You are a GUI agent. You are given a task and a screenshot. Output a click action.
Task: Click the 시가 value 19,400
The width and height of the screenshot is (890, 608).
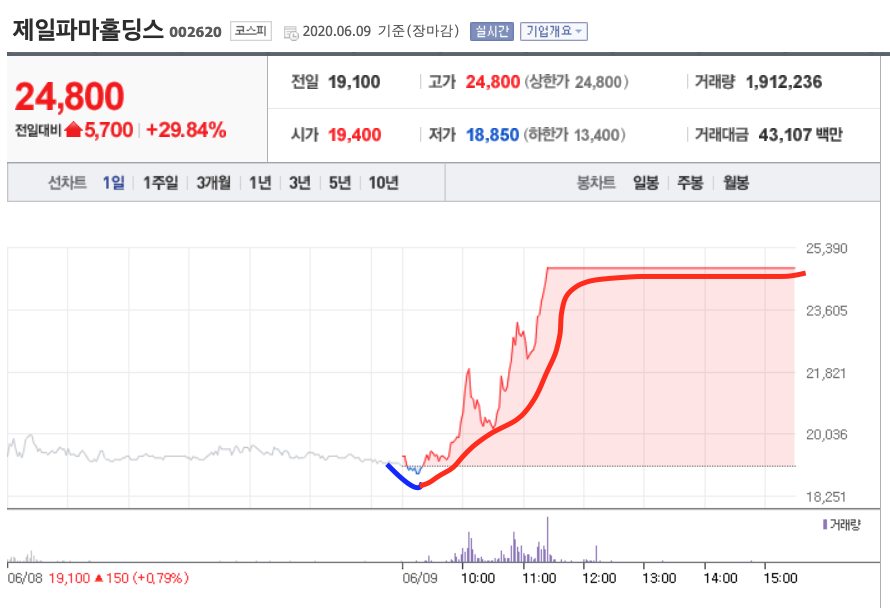[355, 135]
